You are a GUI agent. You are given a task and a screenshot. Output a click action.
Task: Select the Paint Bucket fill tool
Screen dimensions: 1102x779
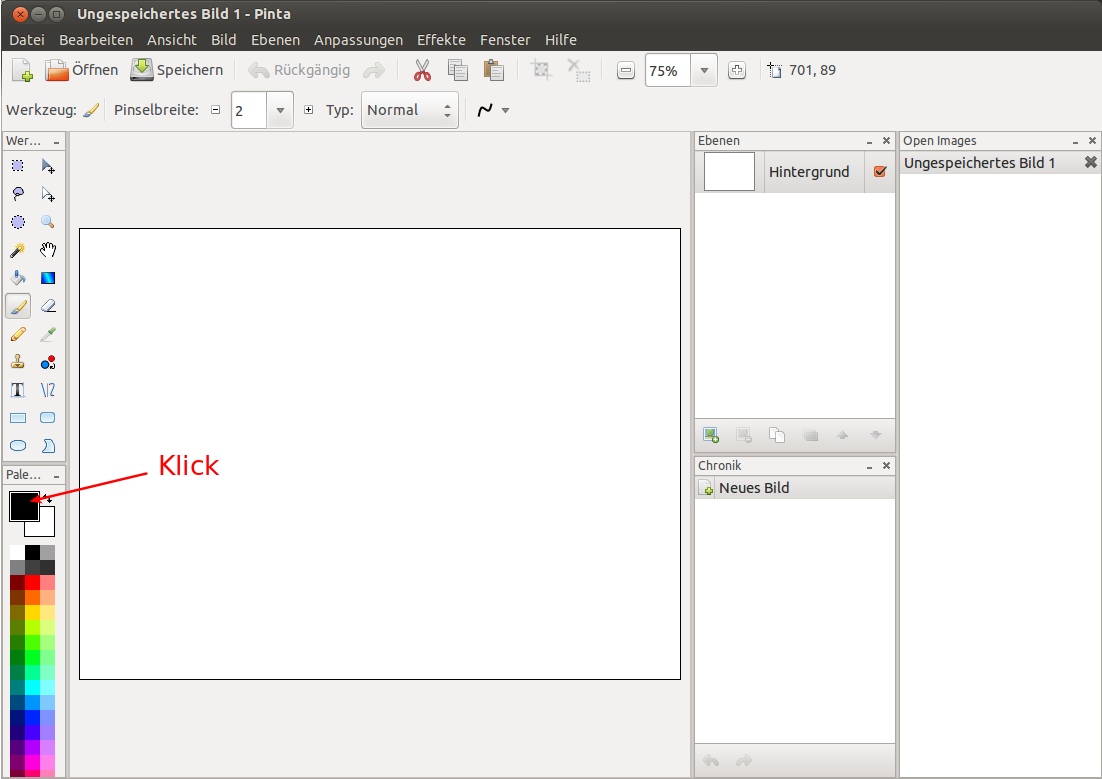click(x=18, y=278)
